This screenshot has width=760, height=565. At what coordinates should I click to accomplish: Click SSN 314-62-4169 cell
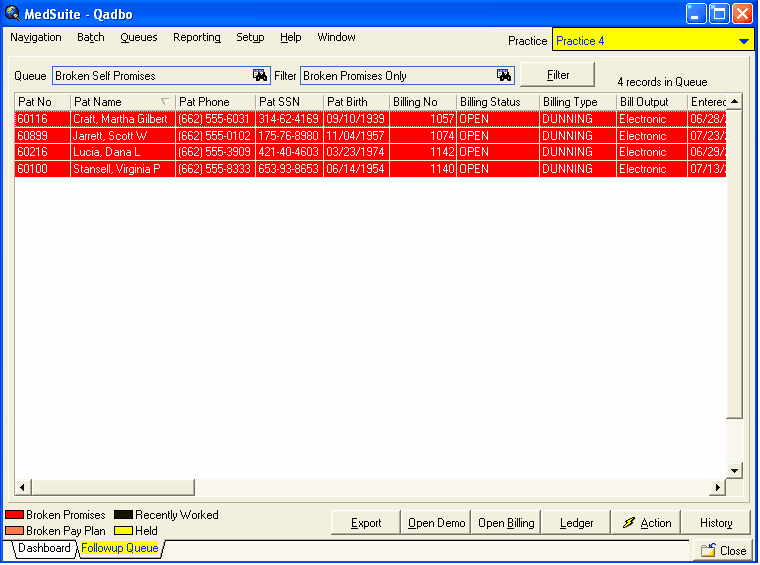point(288,119)
